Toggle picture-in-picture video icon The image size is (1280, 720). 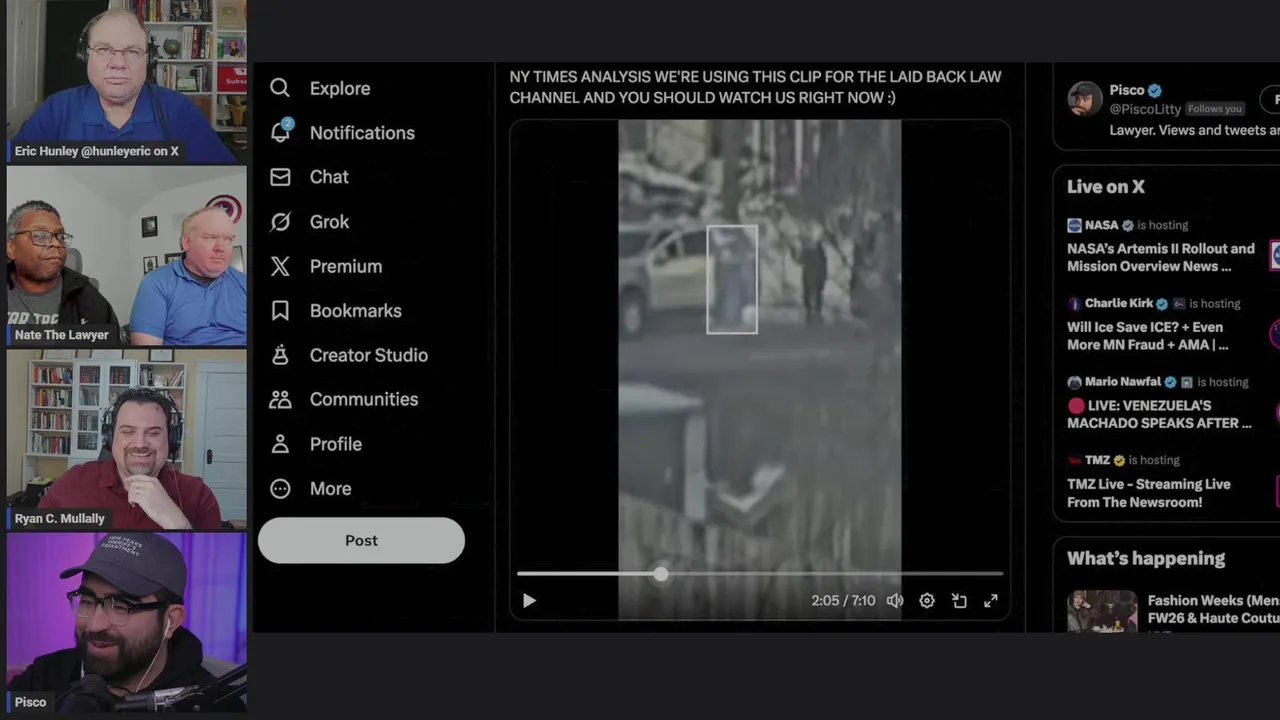coord(959,601)
